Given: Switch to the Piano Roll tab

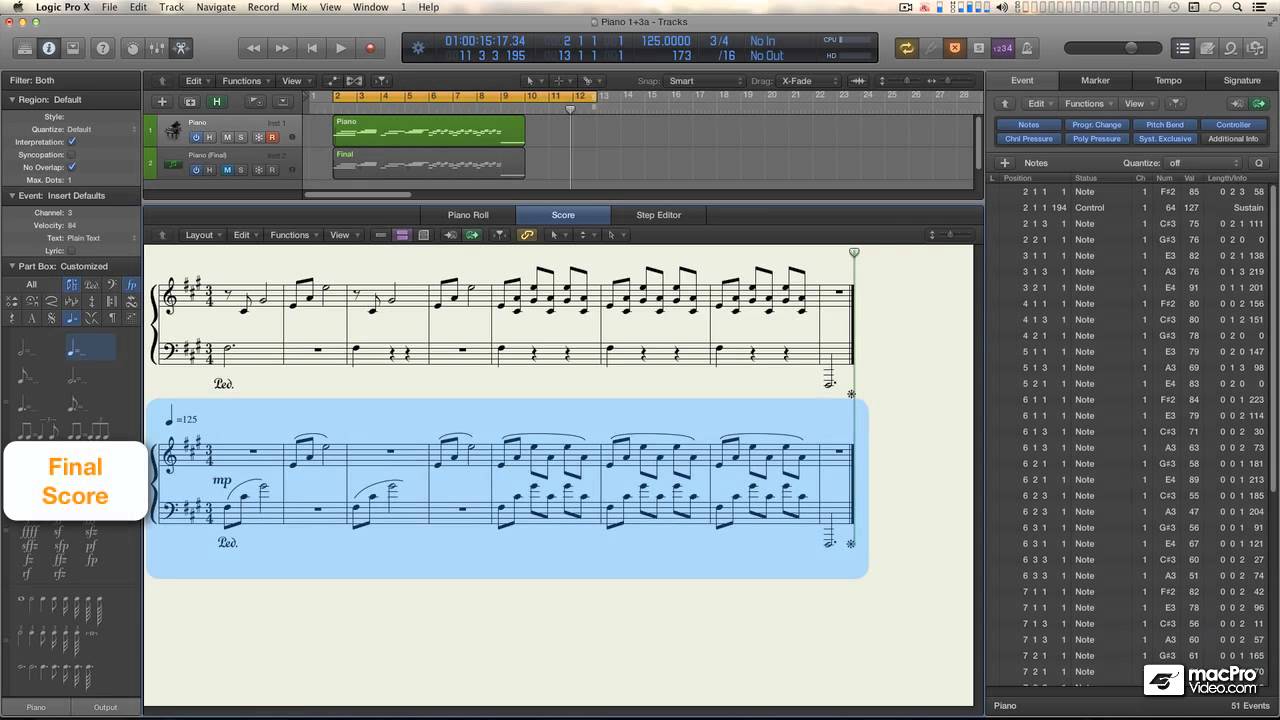Looking at the screenshot, I should tap(468, 215).
